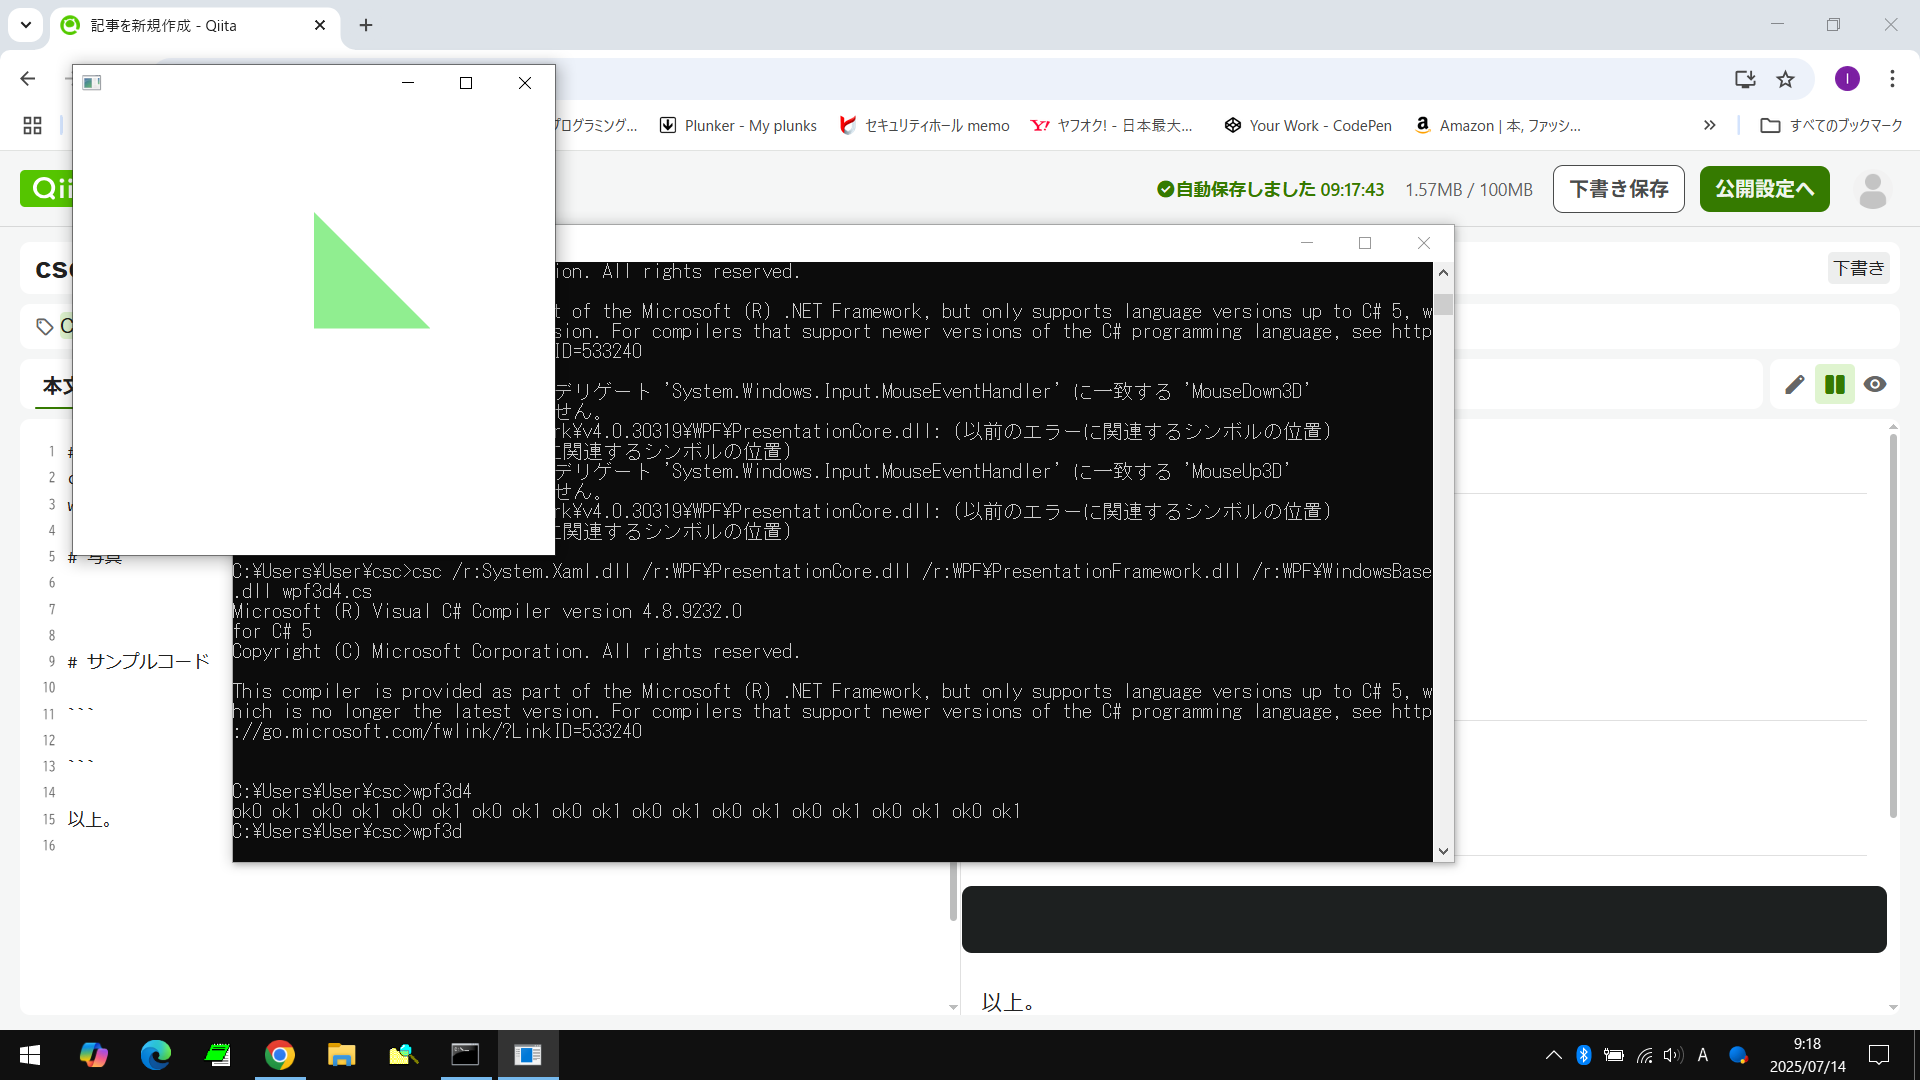Open the bookmarks apps grid icon

tap(32, 125)
